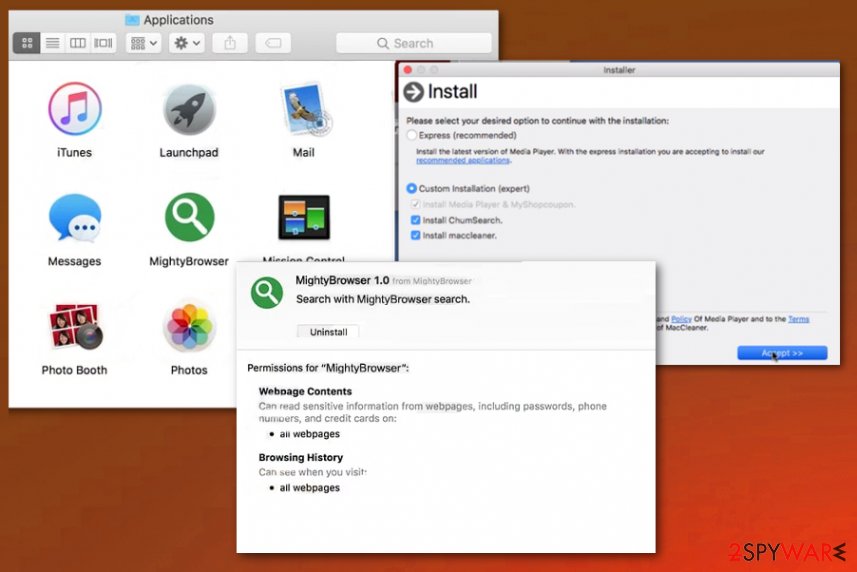Switch Finder to icon view
The width and height of the screenshot is (857, 572).
[x=27, y=43]
